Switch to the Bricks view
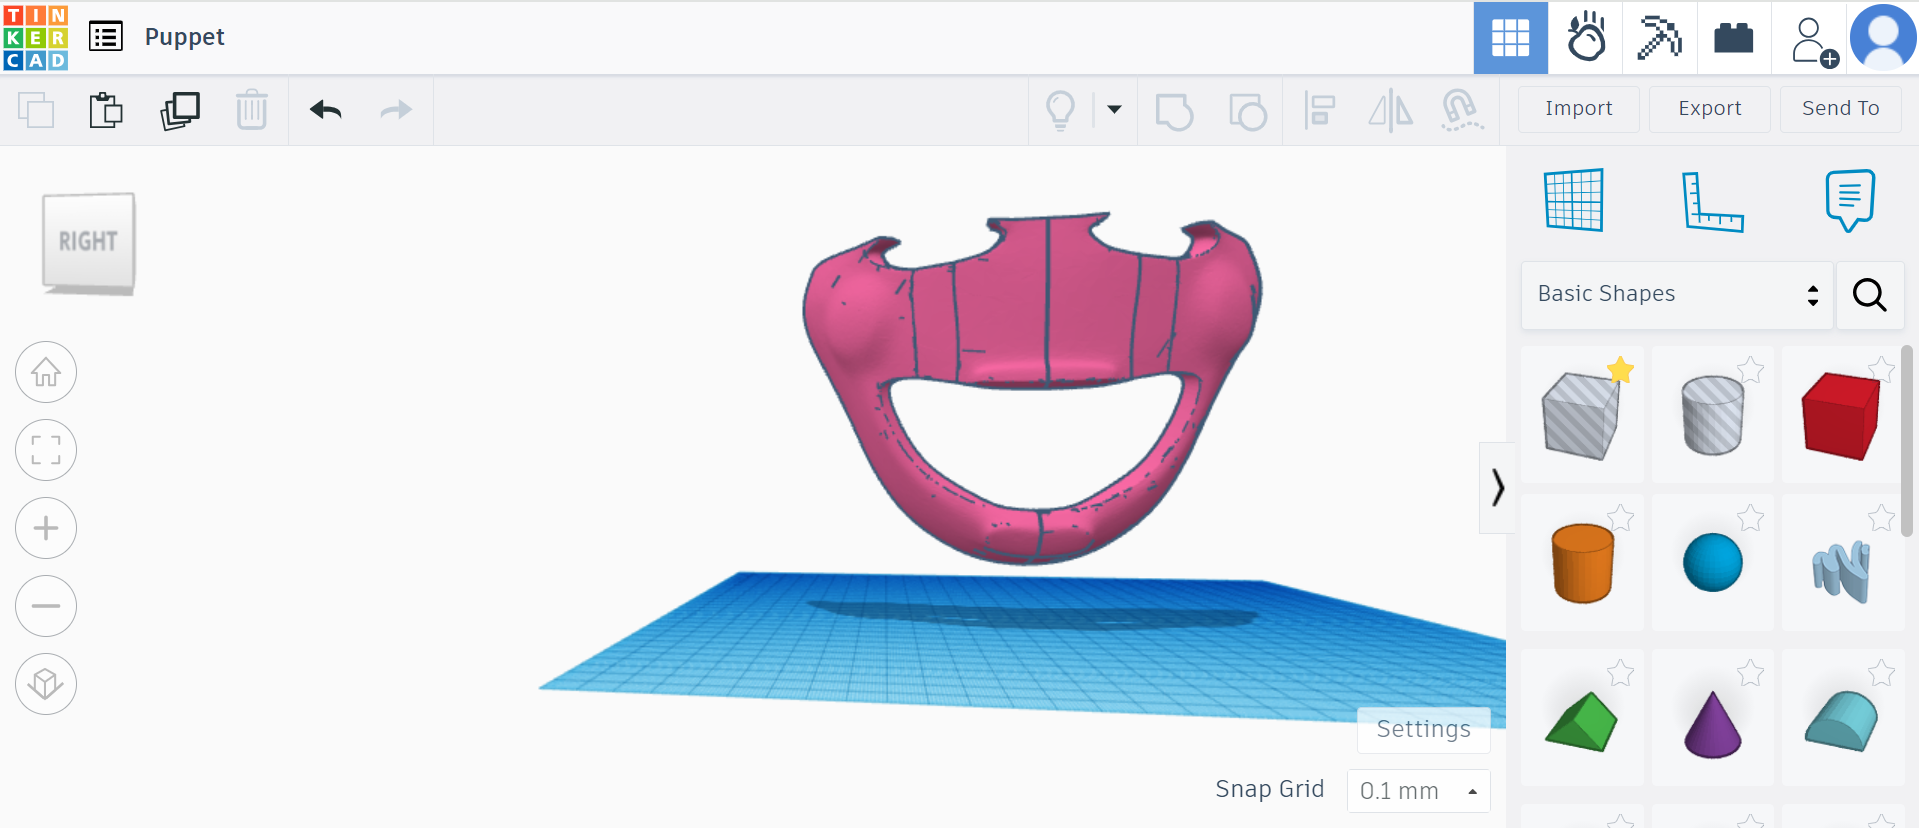 [x=1733, y=38]
